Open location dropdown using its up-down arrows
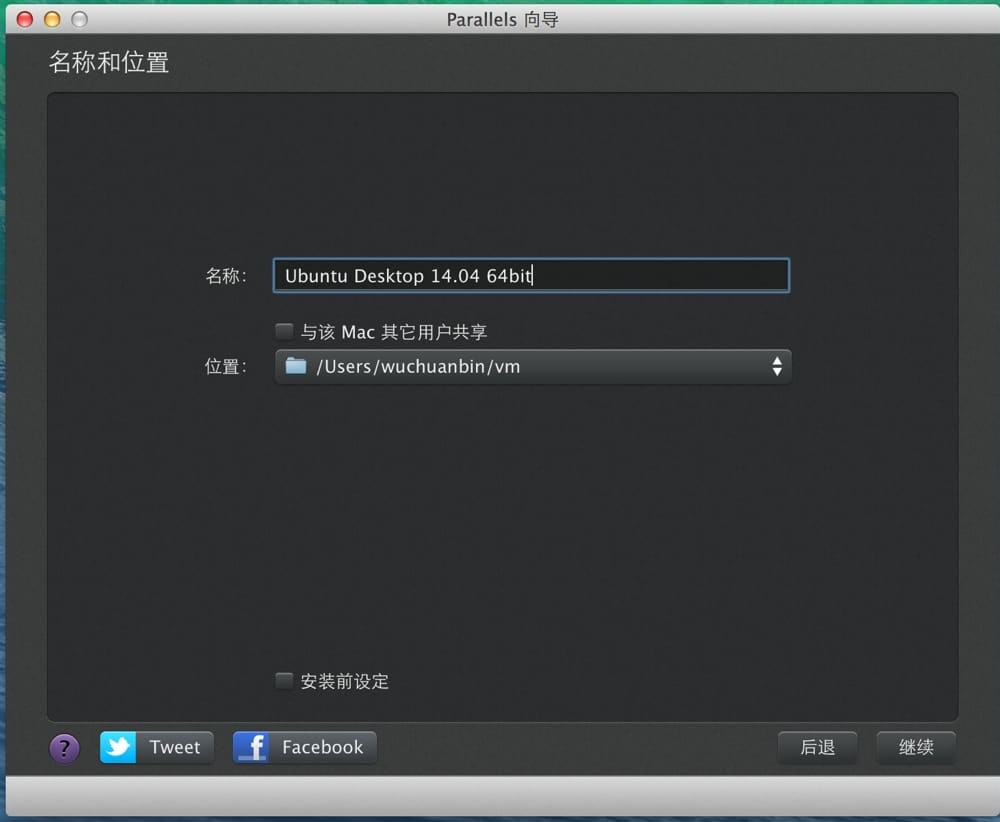1000x822 pixels. [776, 366]
